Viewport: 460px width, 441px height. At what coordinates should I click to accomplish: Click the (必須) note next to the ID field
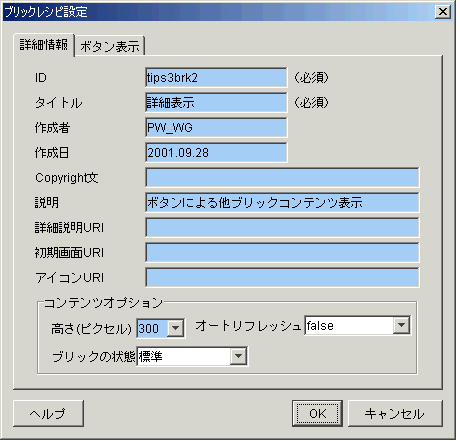pos(312,78)
